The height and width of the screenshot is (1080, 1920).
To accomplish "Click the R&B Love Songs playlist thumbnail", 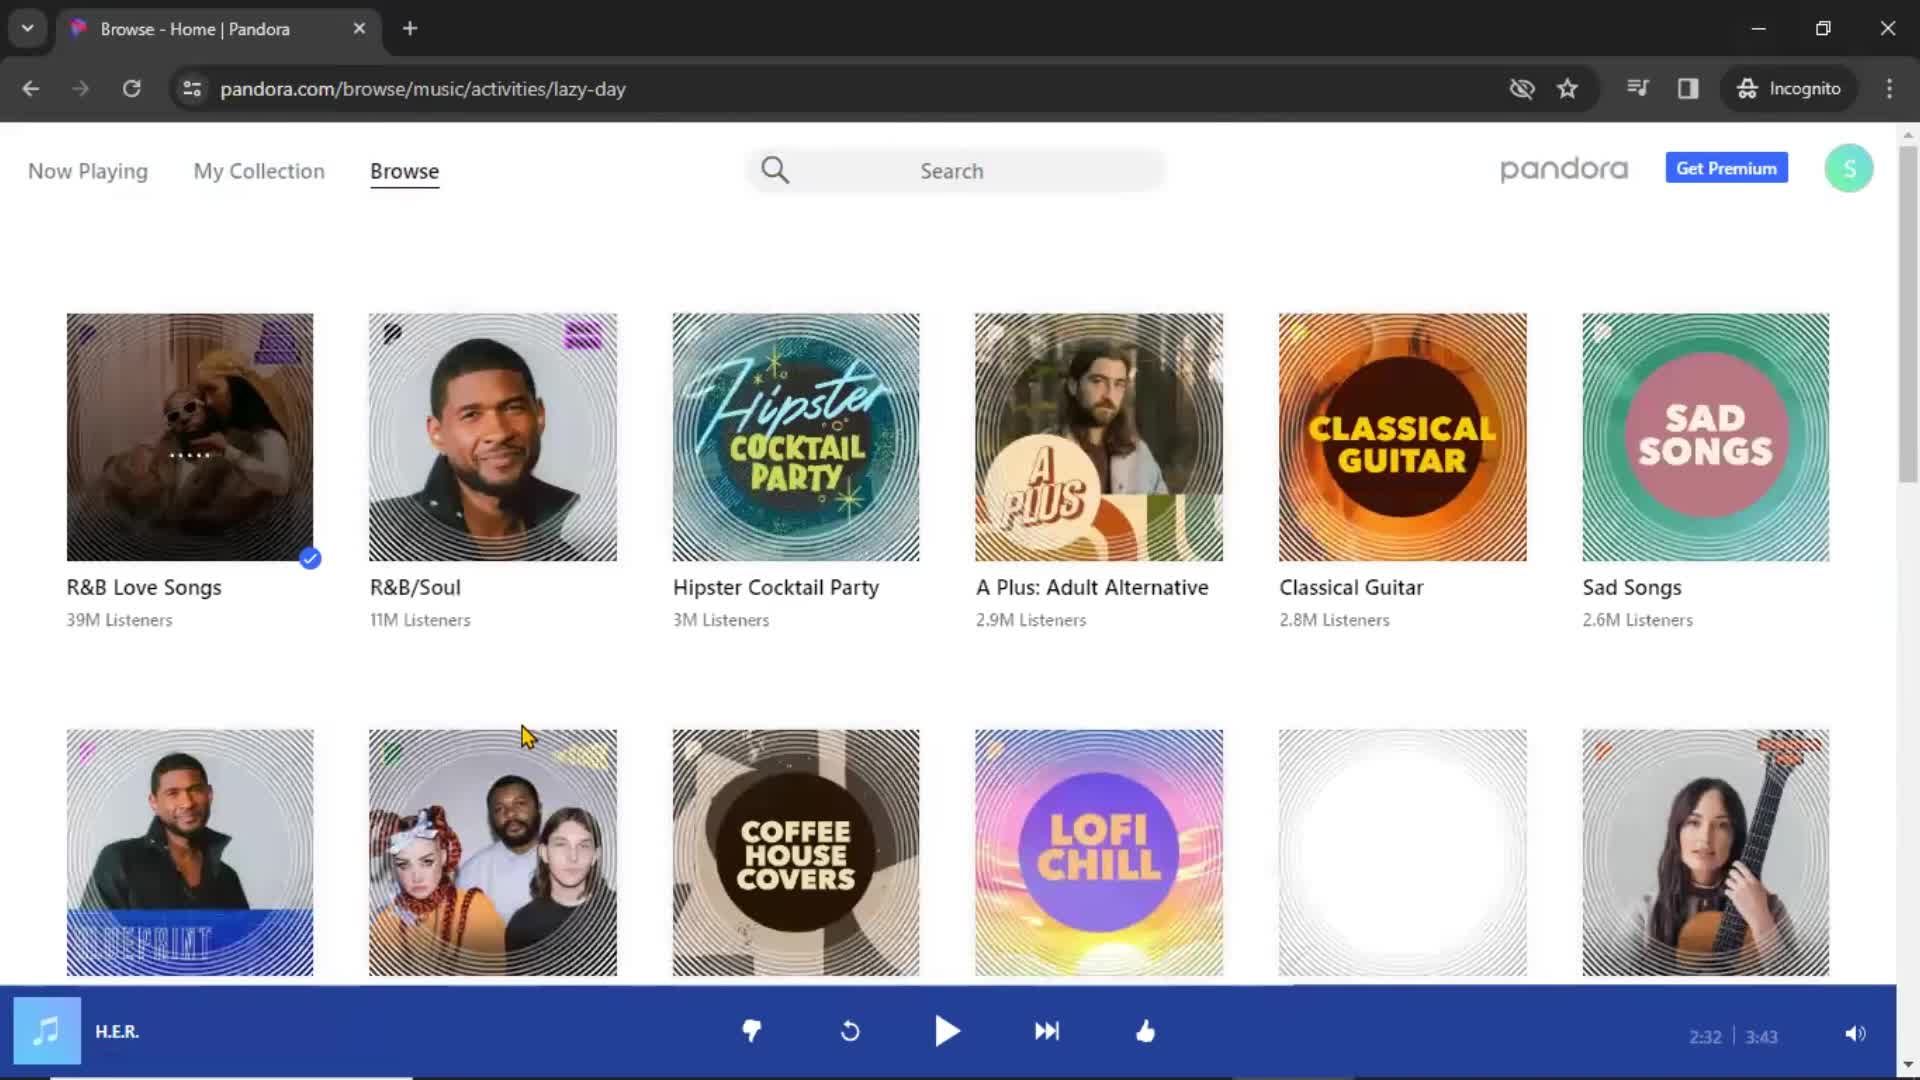I will click(x=190, y=436).
